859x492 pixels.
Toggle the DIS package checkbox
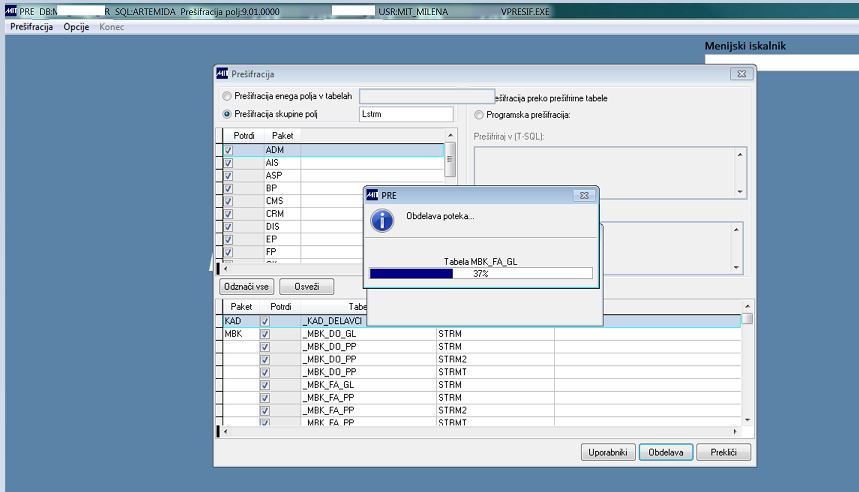[x=228, y=227]
